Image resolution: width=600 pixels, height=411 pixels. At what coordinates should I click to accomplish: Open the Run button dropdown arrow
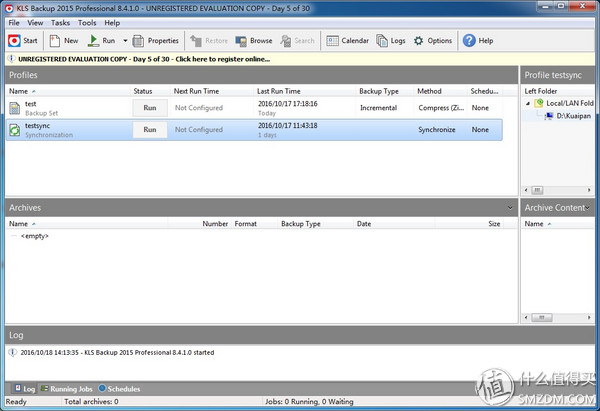click(x=125, y=41)
